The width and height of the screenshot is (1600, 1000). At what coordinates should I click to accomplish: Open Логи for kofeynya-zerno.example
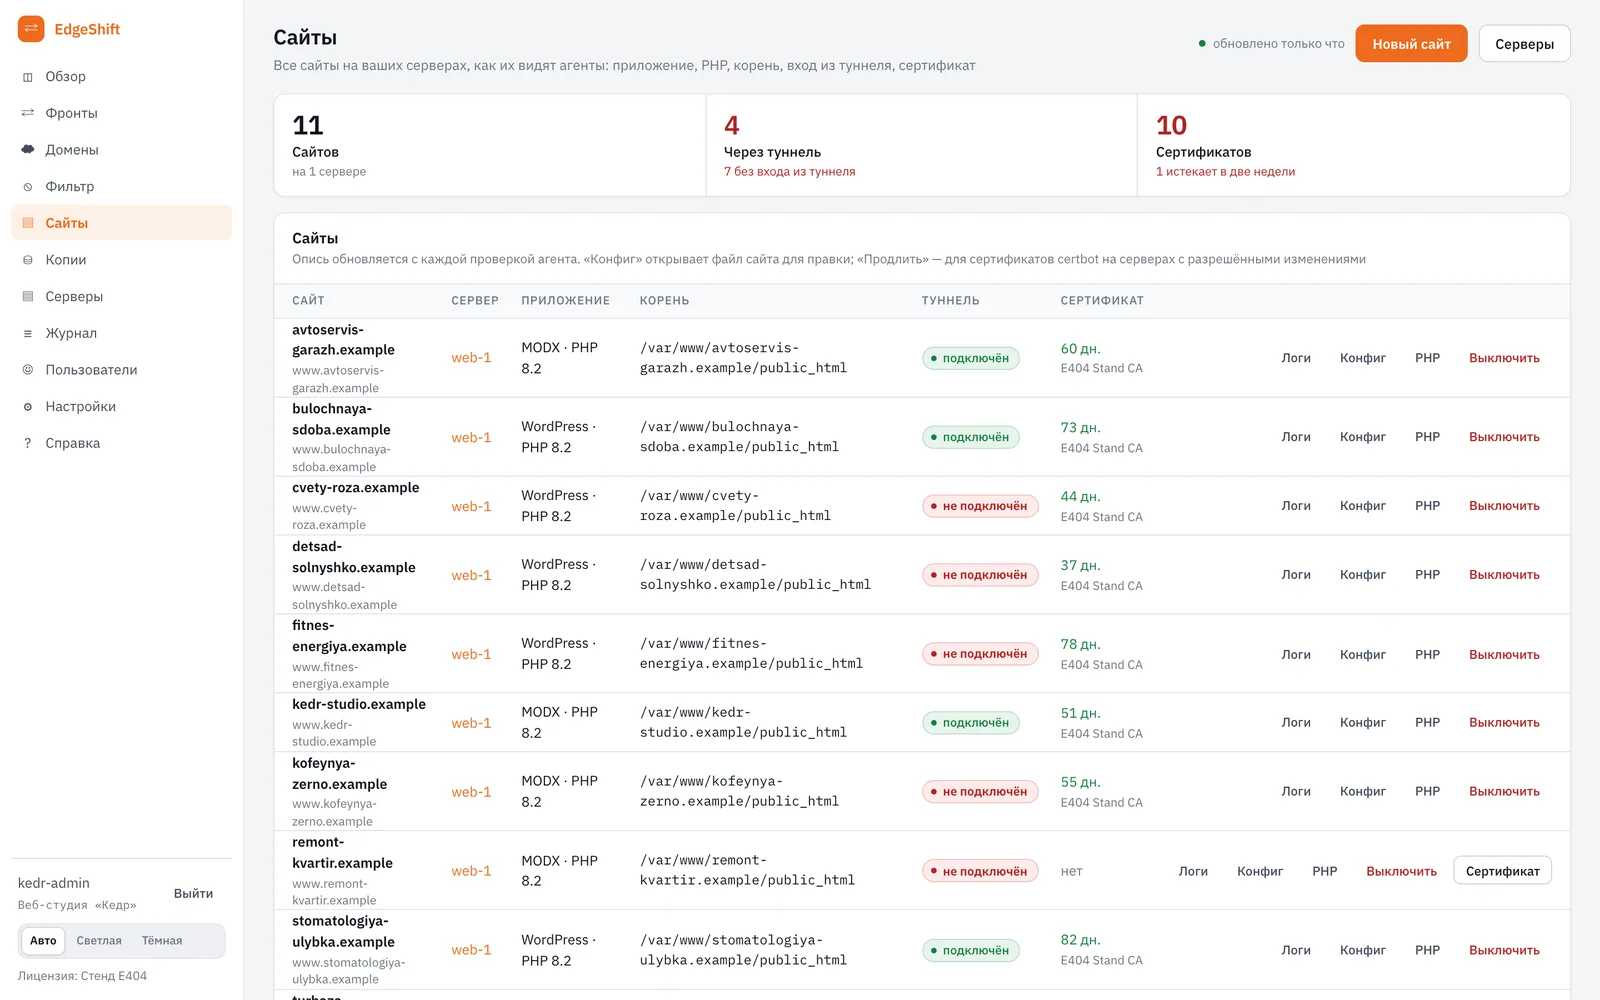[x=1296, y=792]
